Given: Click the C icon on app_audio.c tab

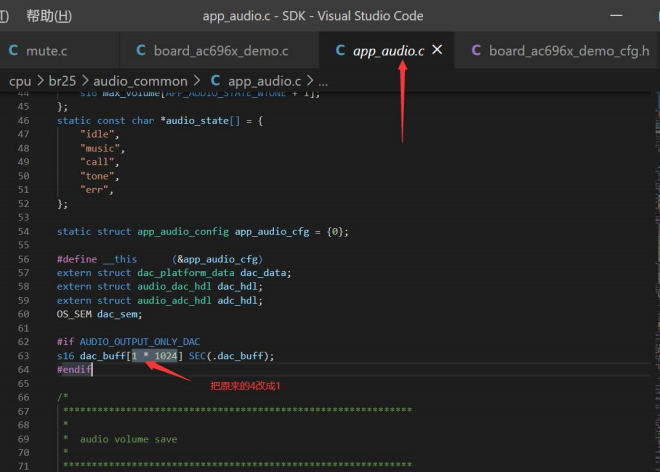Looking at the screenshot, I should coord(340,51).
